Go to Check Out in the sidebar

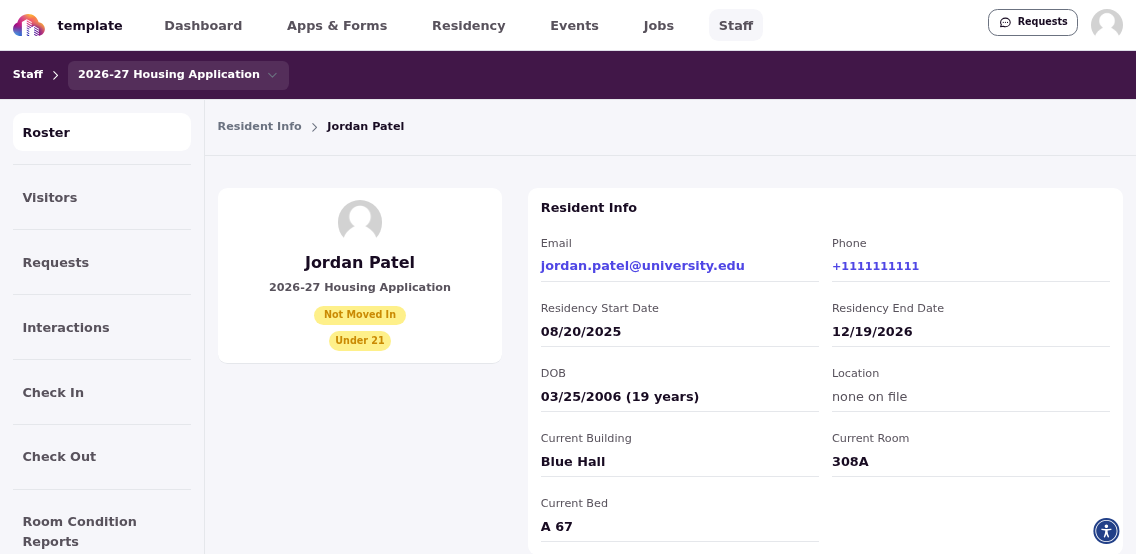pyautogui.click(x=102, y=457)
